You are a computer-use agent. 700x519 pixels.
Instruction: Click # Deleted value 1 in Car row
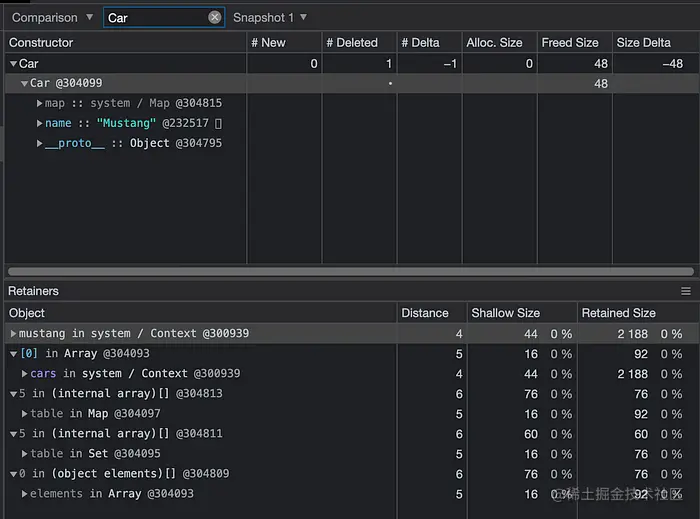(389, 64)
